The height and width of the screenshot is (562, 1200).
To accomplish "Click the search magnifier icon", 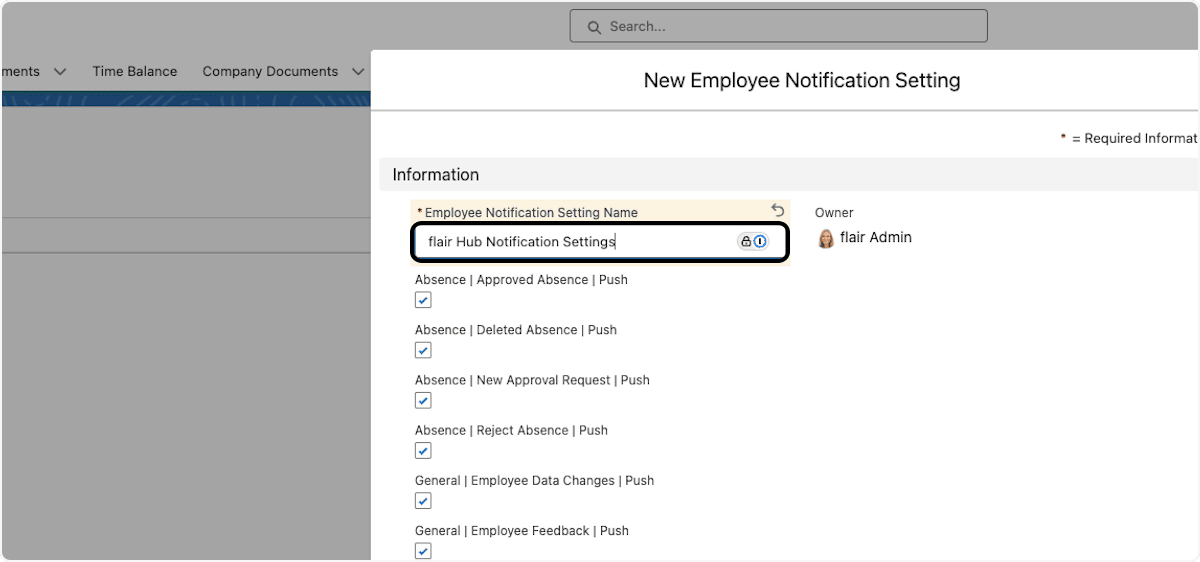I will coord(594,27).
